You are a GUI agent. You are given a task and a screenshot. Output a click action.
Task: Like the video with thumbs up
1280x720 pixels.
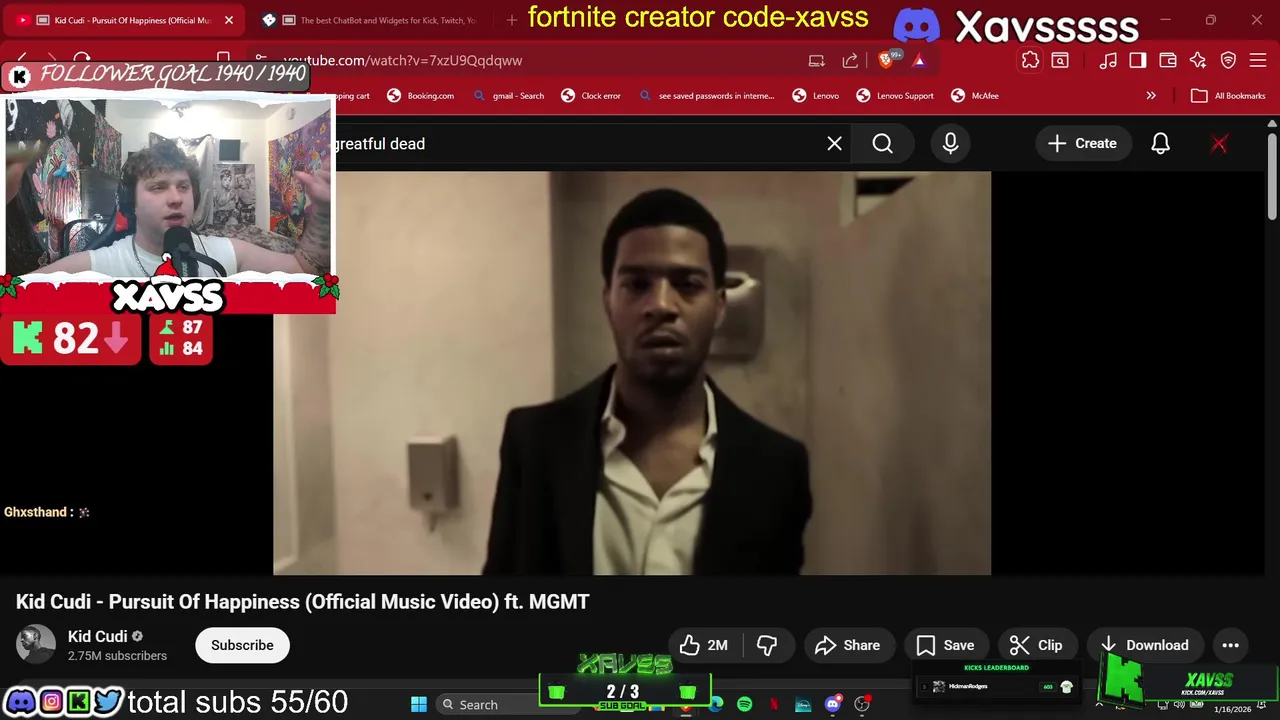coord(705,645)
